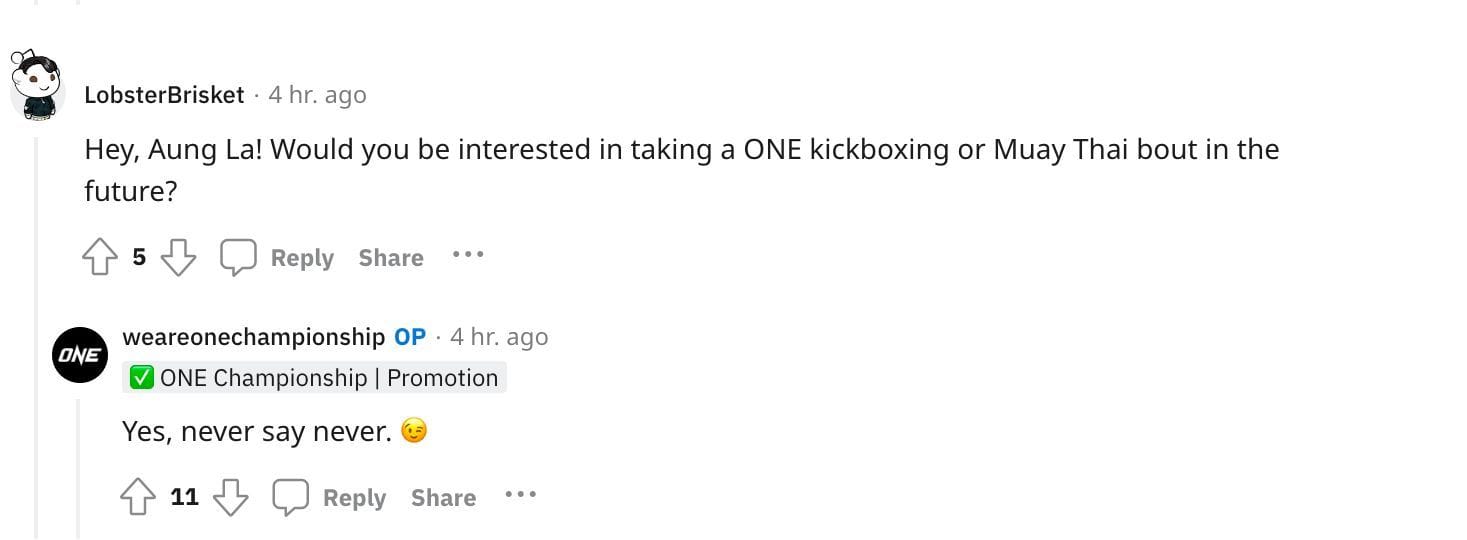Click comment bubble icon under LobsterBrisket's comment
Screen dimensions: 1467x540
(238, 258)
